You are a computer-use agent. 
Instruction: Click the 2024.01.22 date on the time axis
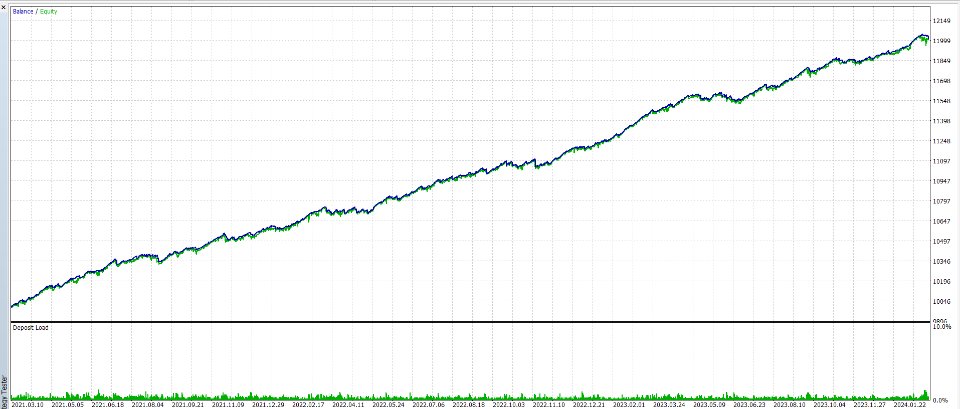click(910, 405)
